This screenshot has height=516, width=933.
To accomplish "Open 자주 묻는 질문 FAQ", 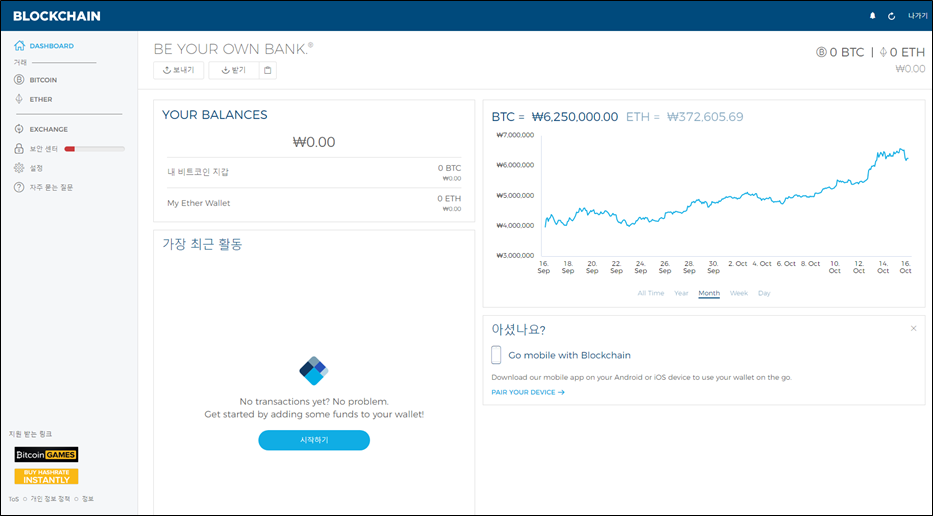I will pos(51,187).
